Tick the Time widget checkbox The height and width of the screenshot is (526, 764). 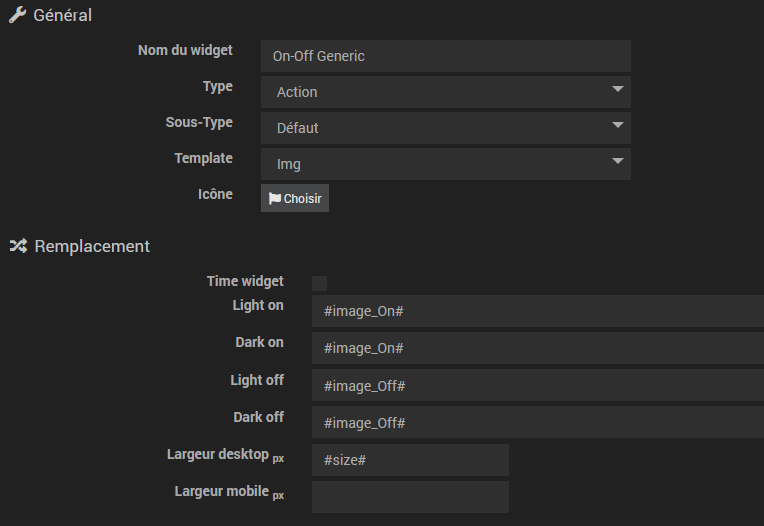pyautogui.click(x=320, y=283)
